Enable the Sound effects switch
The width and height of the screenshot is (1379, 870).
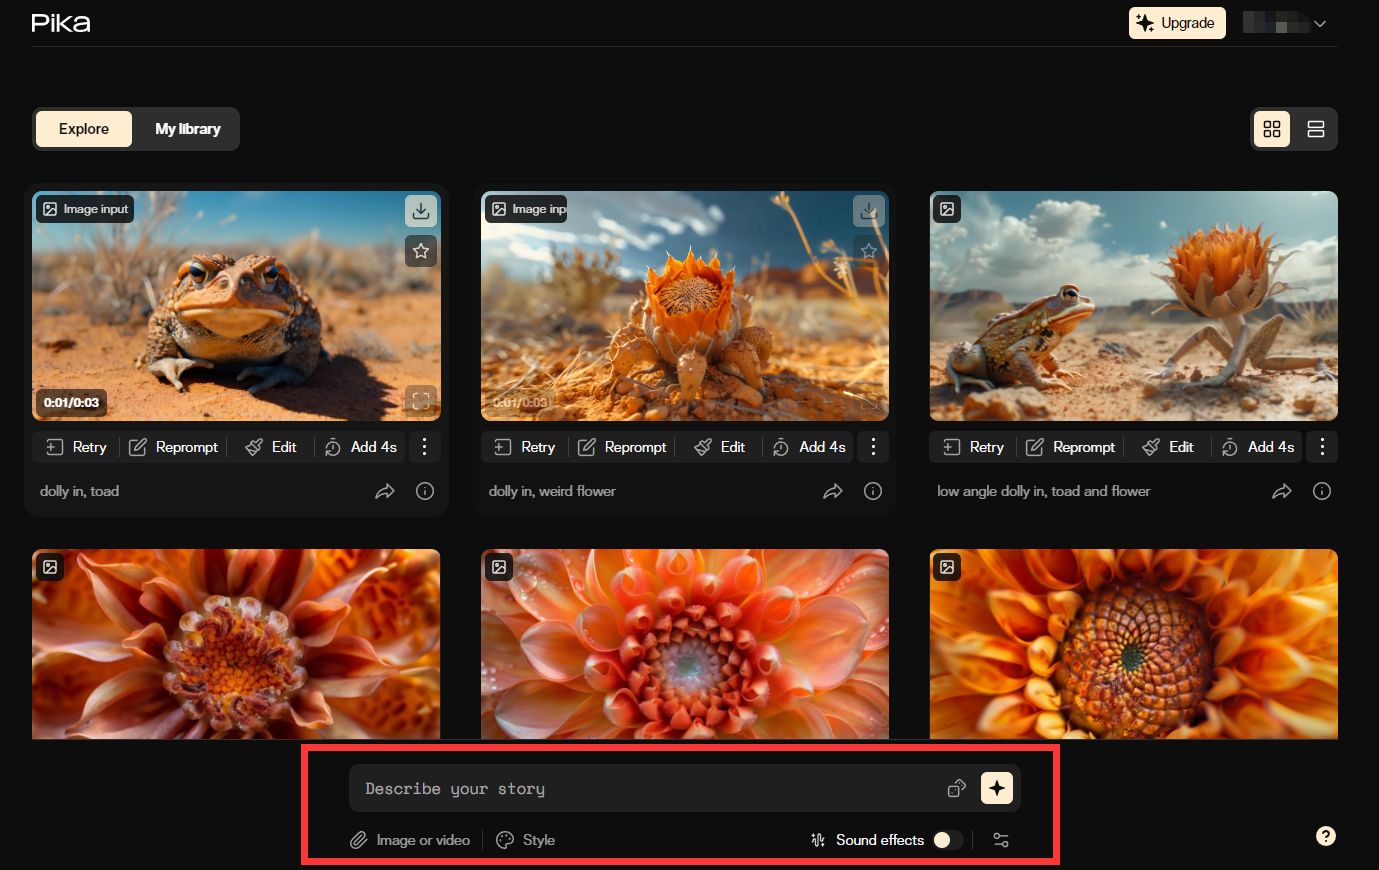point(948,840)
